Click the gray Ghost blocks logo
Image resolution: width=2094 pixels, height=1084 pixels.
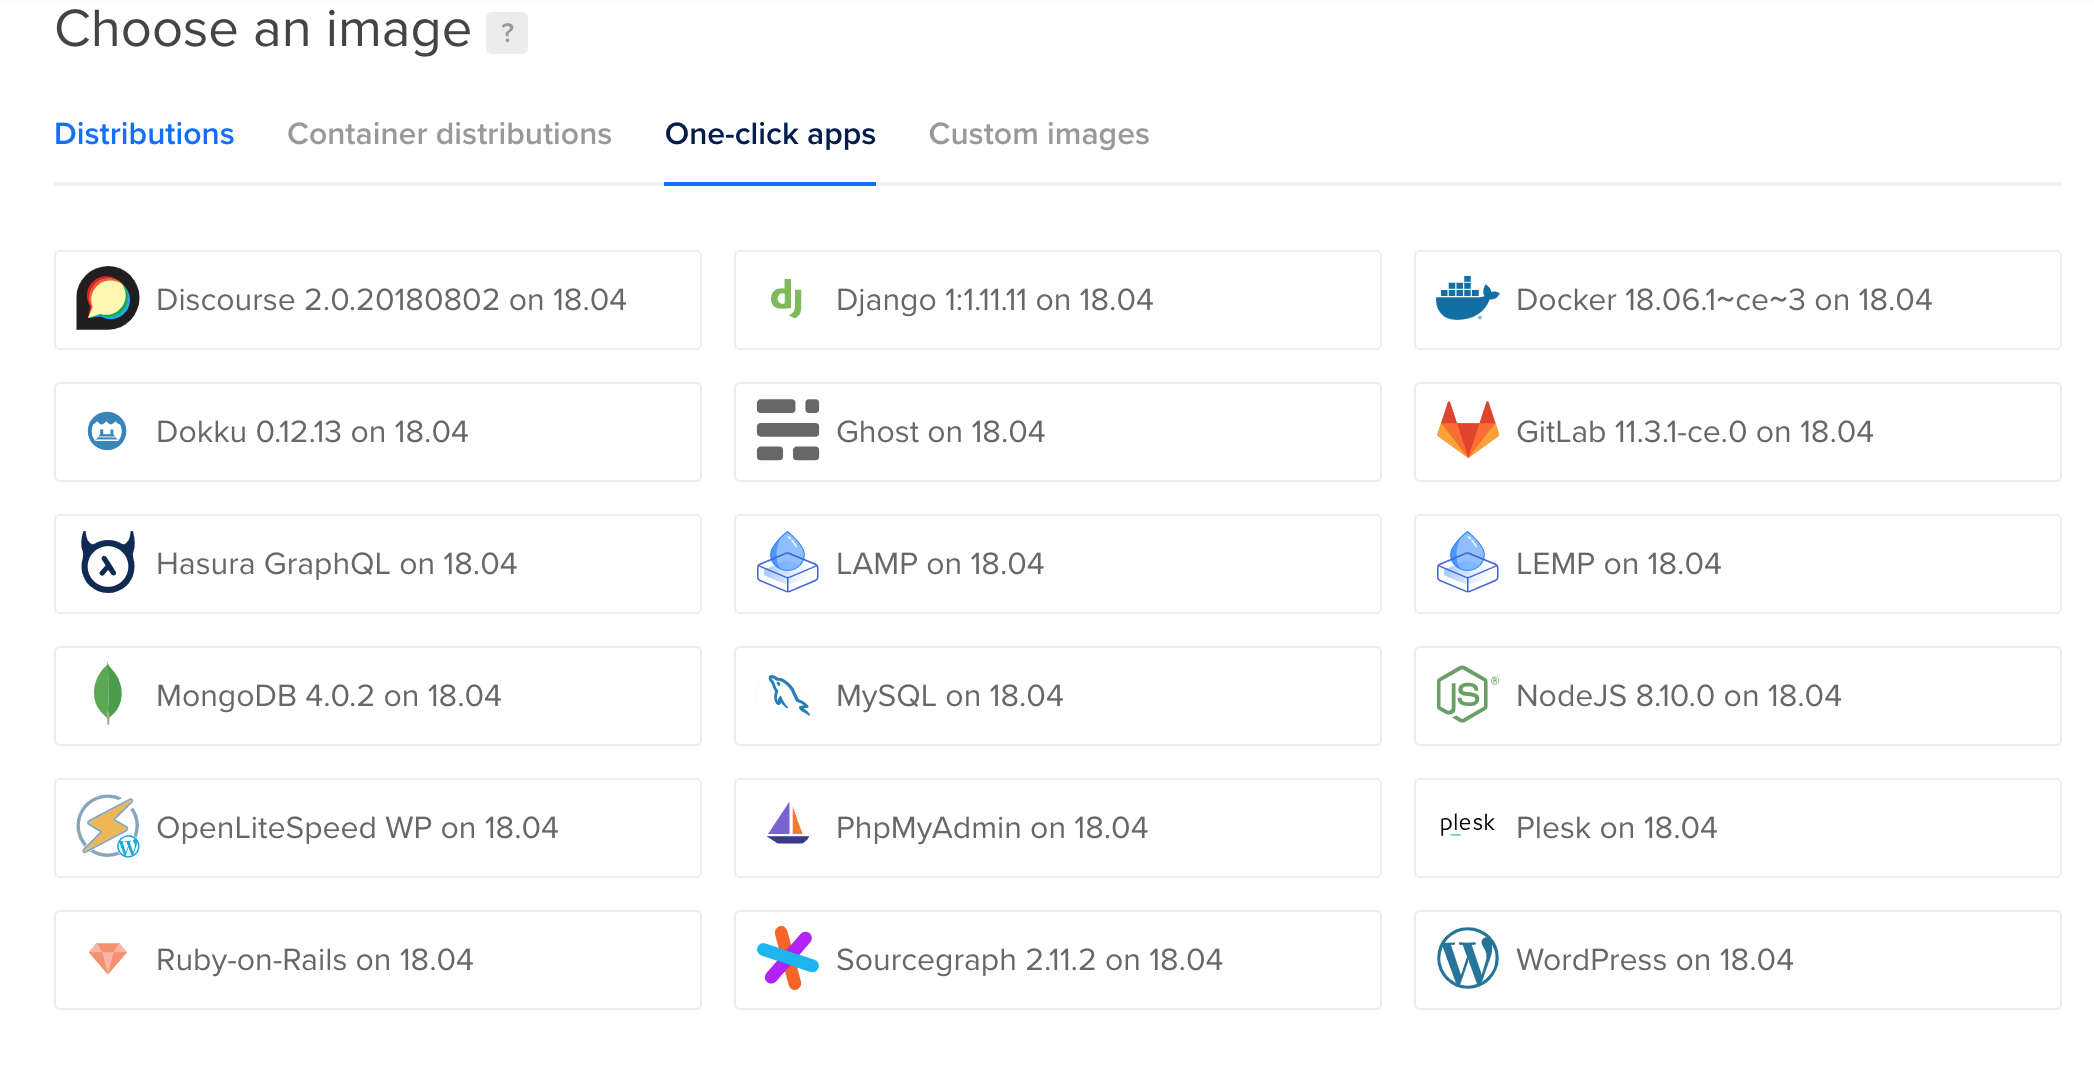pos(788,430)
